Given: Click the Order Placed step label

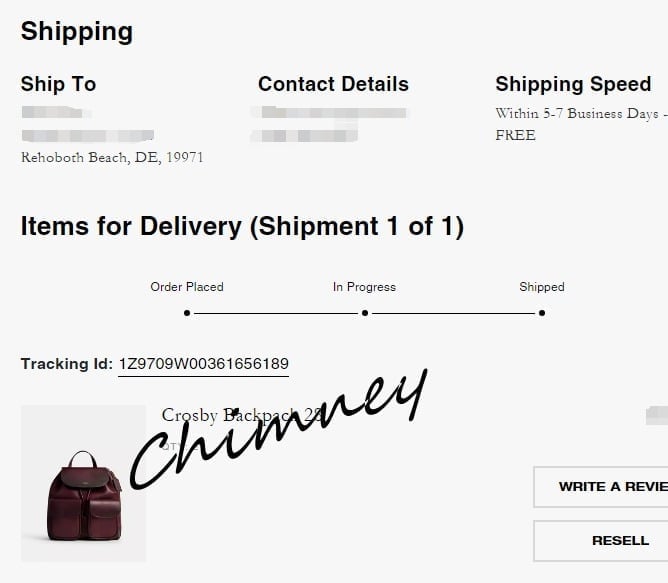Looking at the screenshot, I should pos(187,287).
